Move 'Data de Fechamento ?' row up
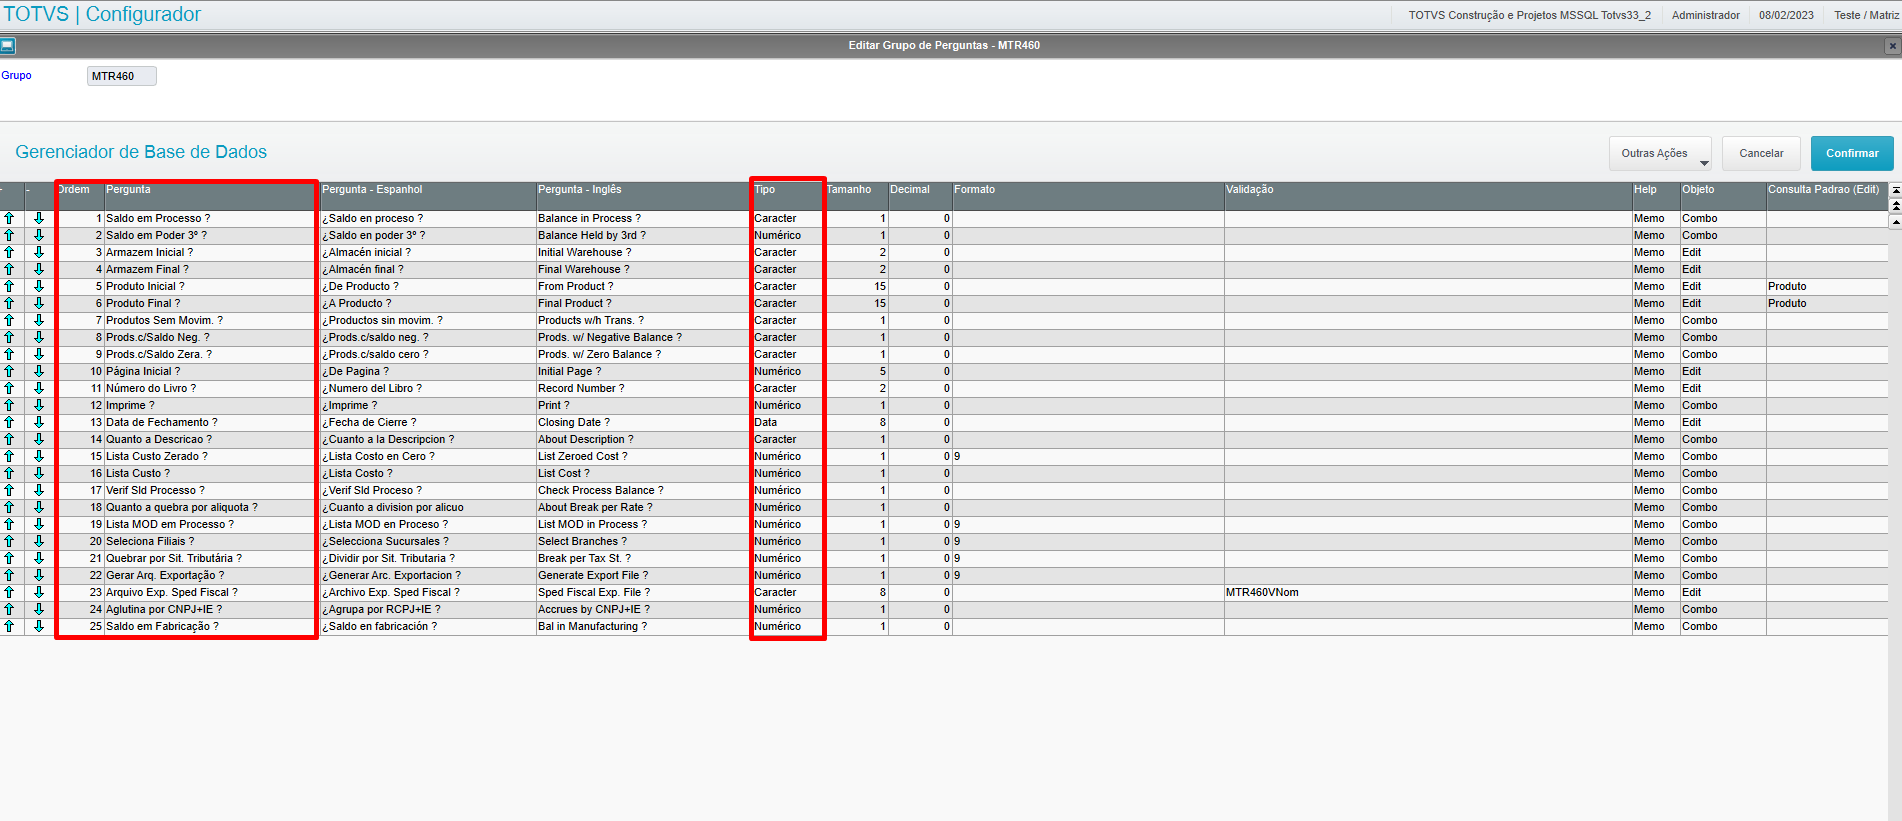The image size is (1902, 821). click(x=9, y=422)
